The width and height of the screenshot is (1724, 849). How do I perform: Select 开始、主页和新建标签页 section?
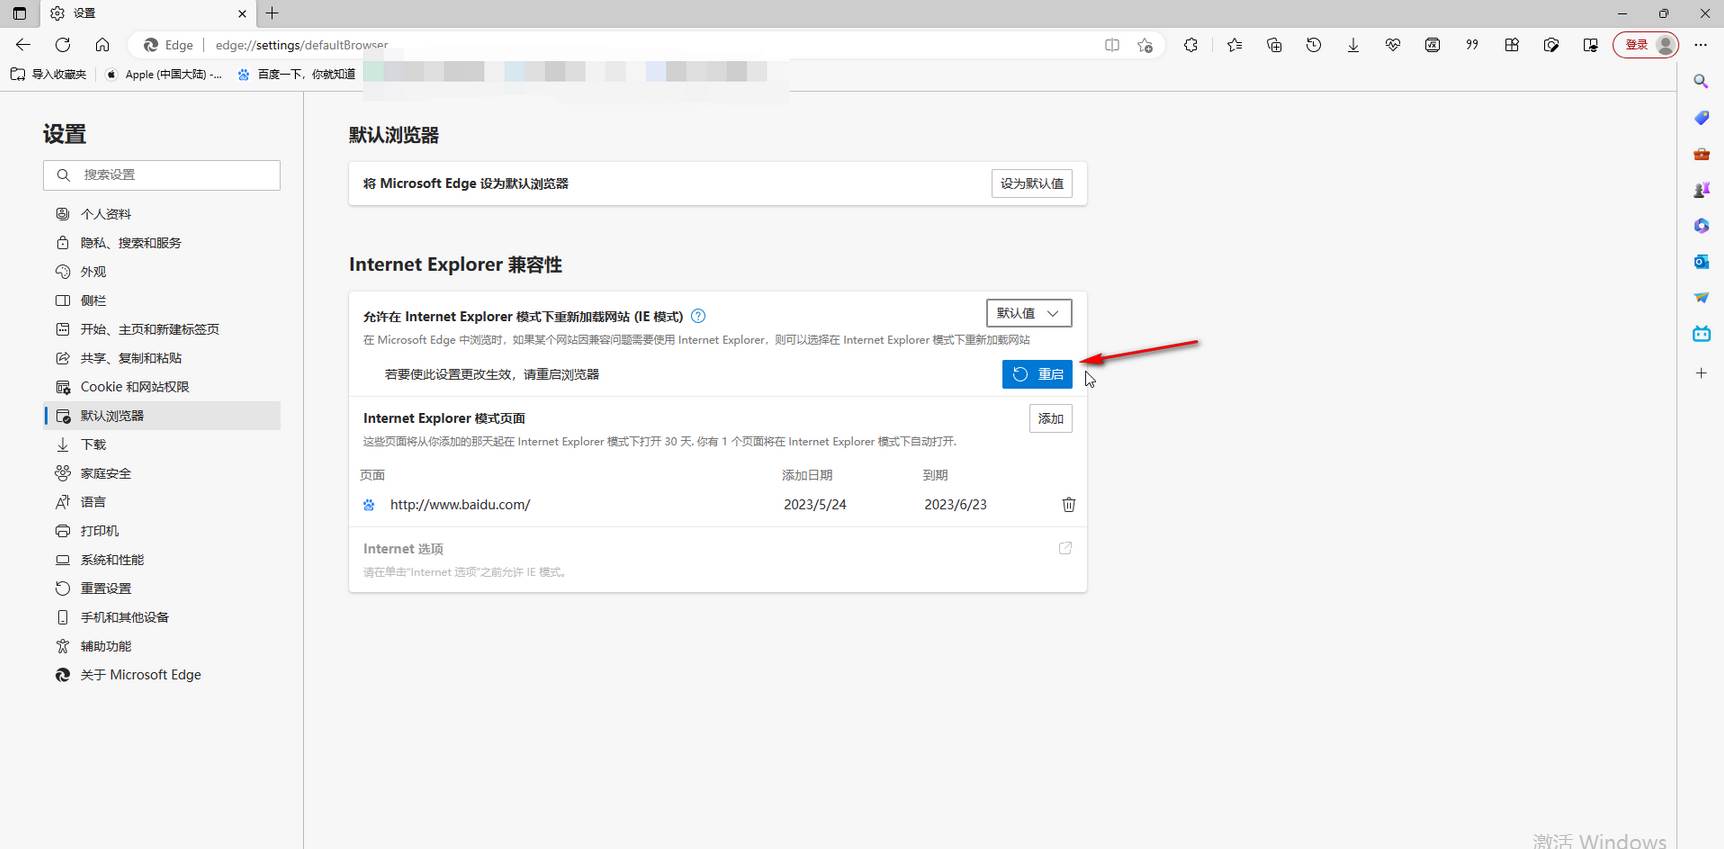coord(162,329)
